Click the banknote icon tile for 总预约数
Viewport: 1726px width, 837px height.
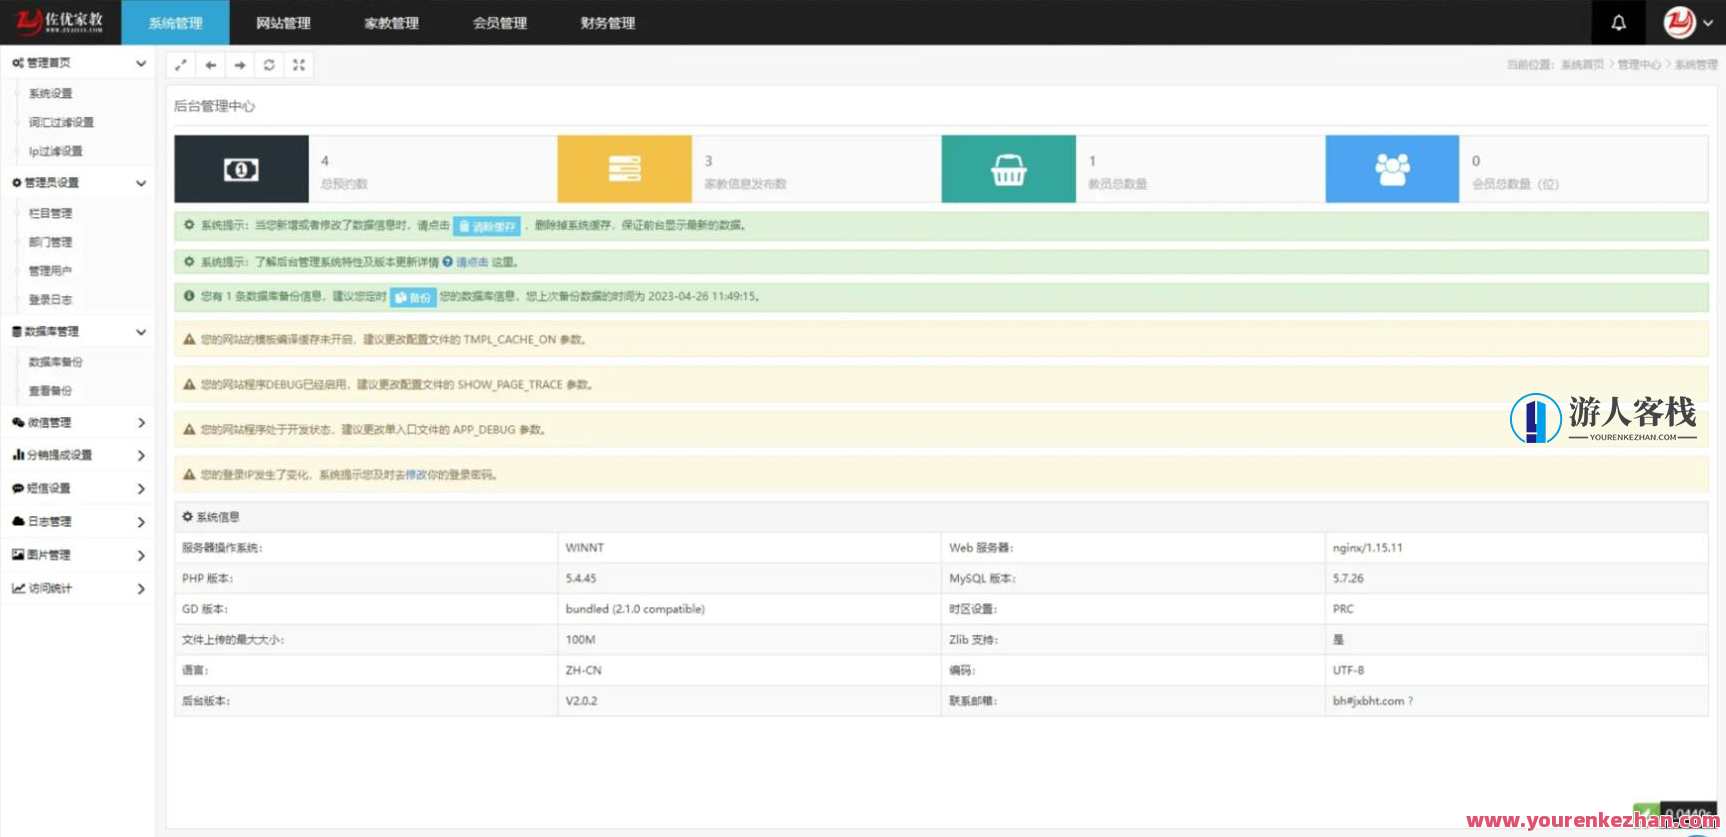pyautogui.click(x=241, y=169)
